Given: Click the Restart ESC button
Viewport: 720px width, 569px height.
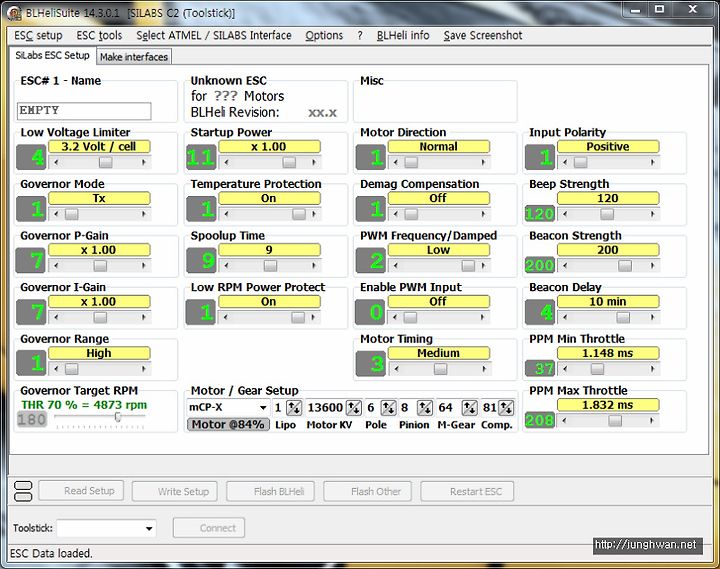Looking at the screenshot, I should click(467, 491).
